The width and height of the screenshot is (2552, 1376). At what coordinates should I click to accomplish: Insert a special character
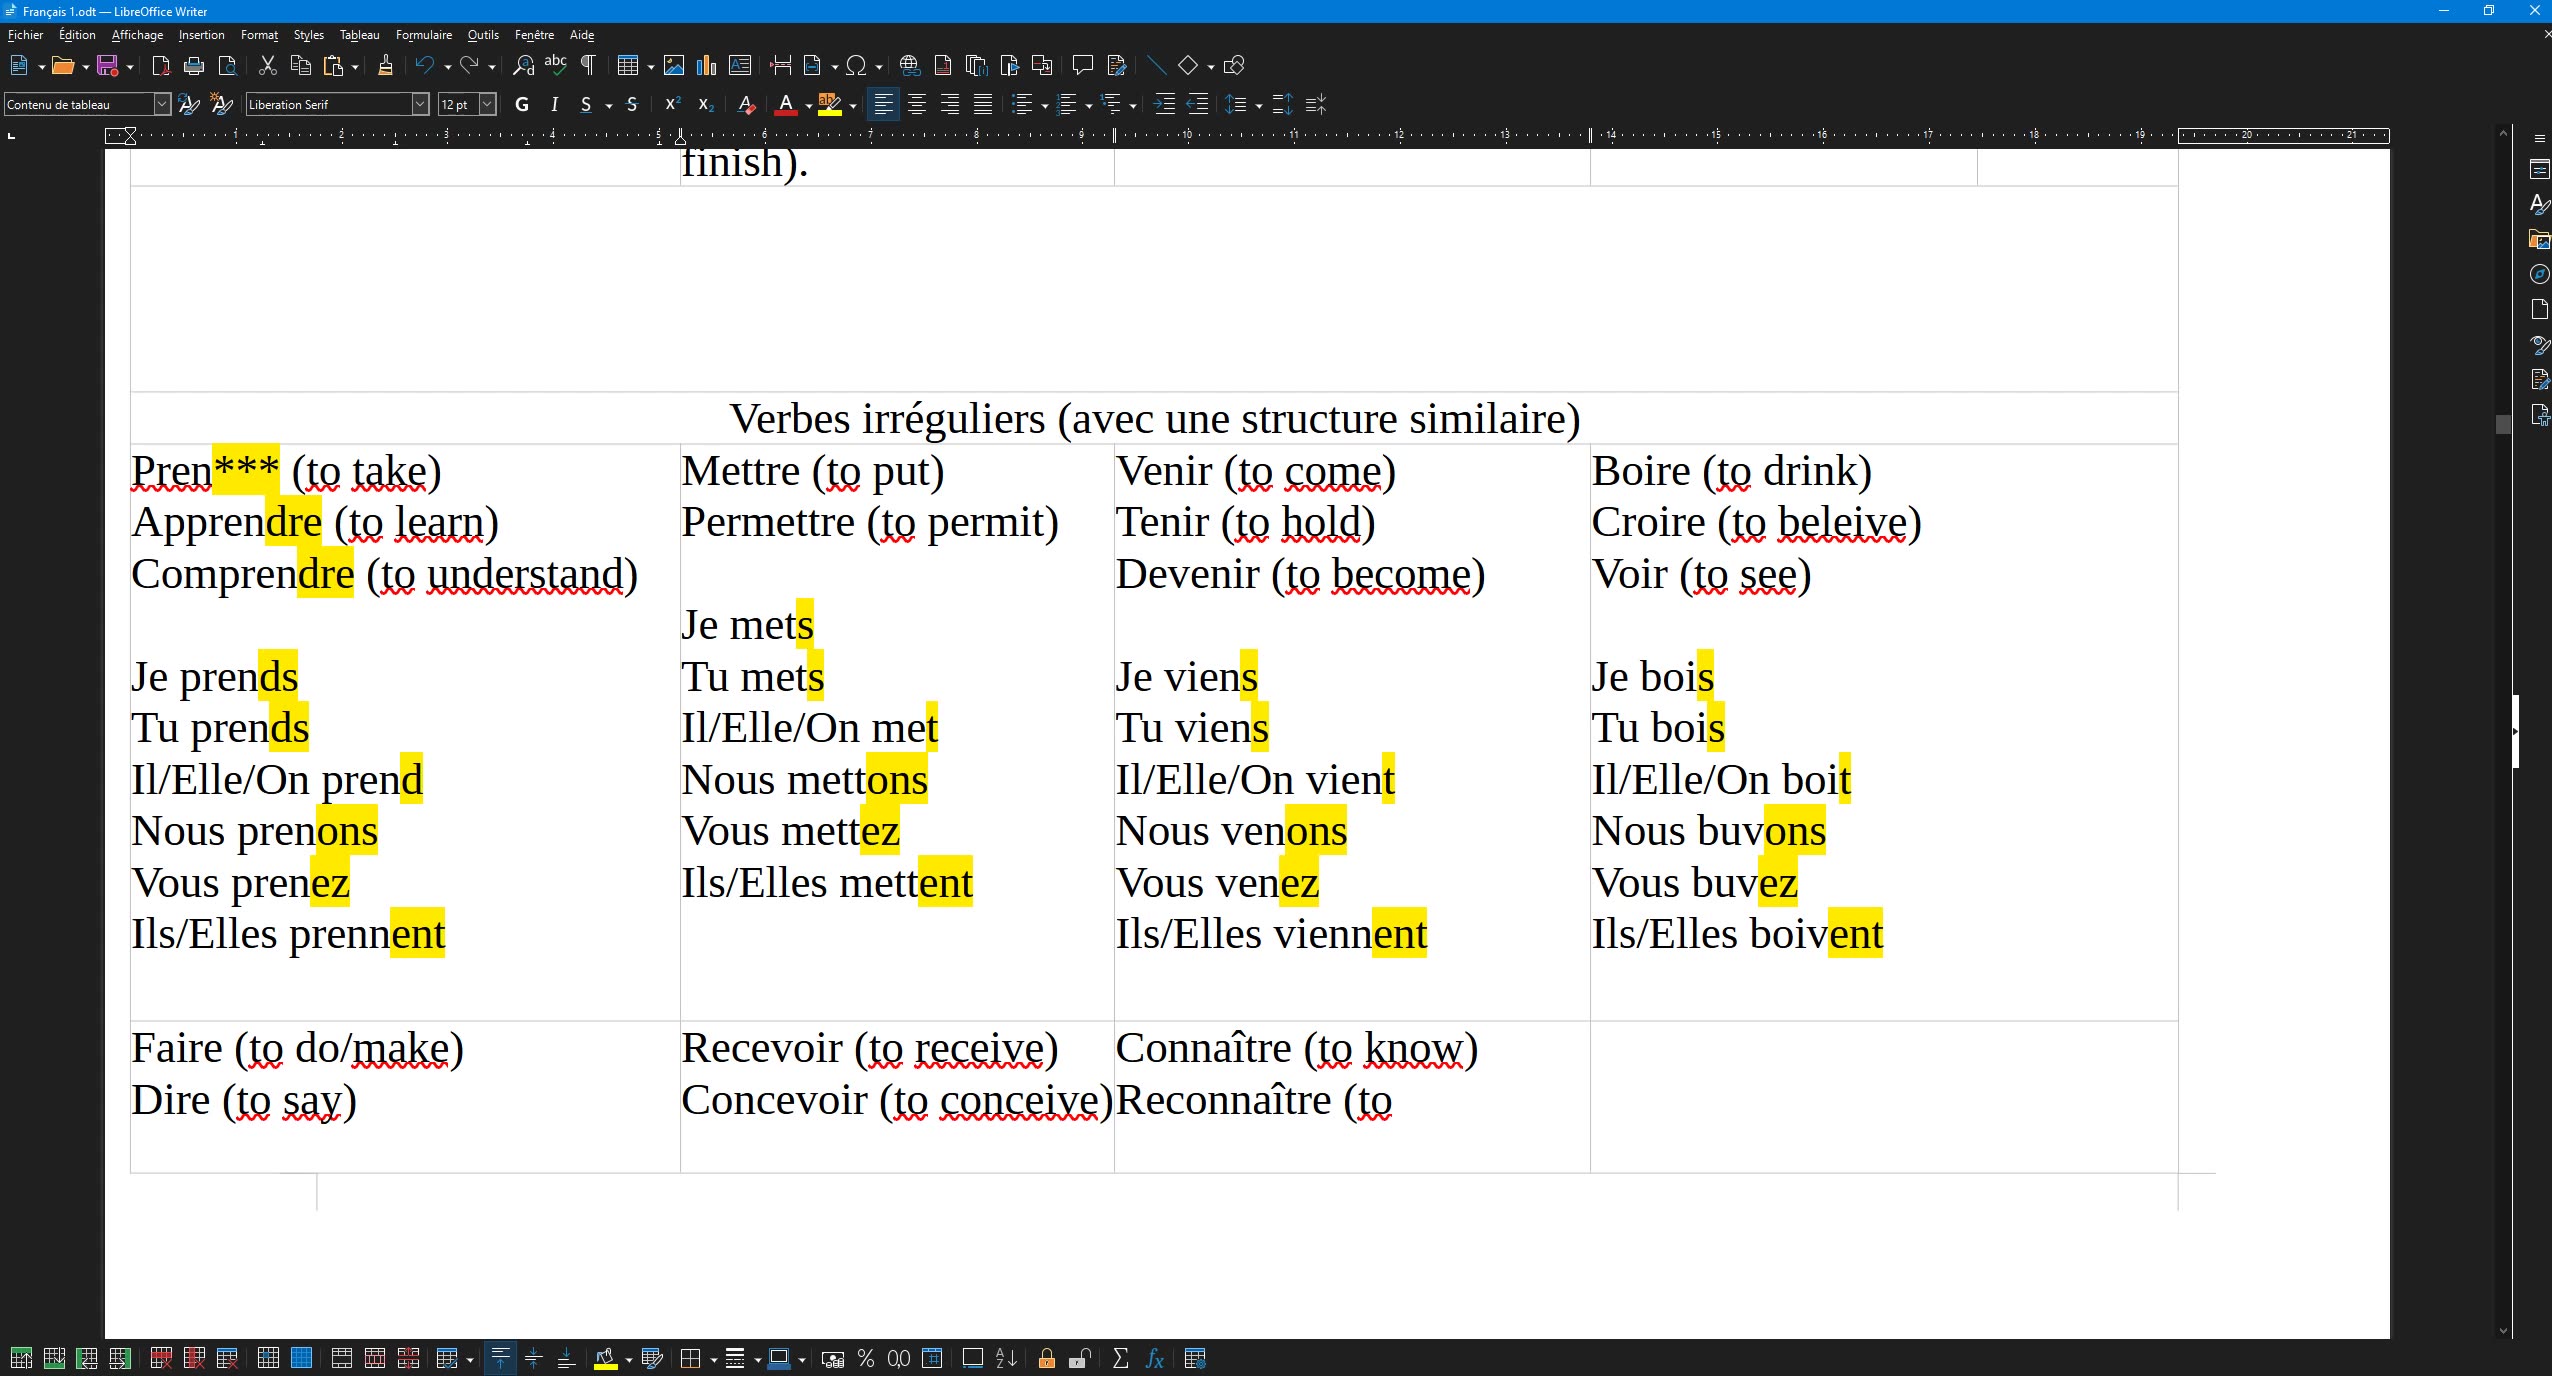pyautogui.click(x=857, y=65)
